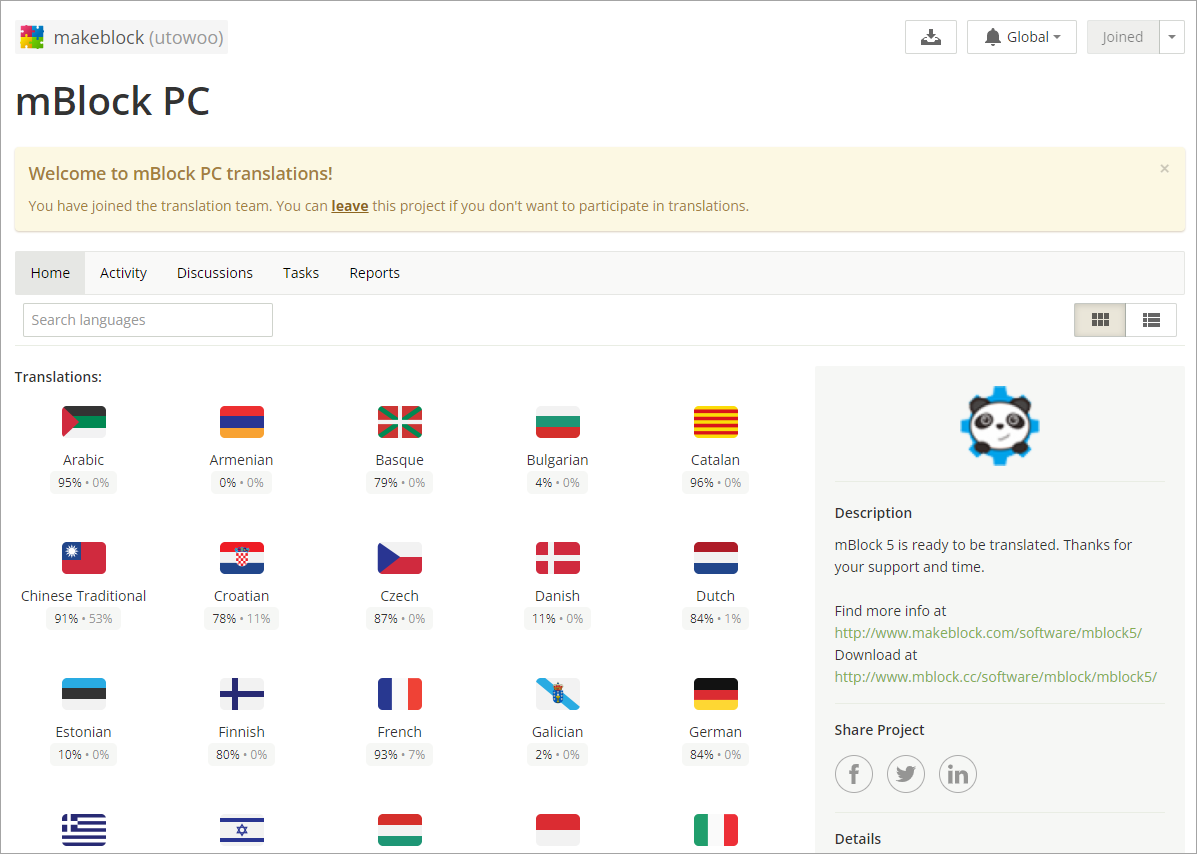This screenshot has width=1197, height=854.
Task: Open the Chinese Traditional flag icon
Action: click(84, 558)
